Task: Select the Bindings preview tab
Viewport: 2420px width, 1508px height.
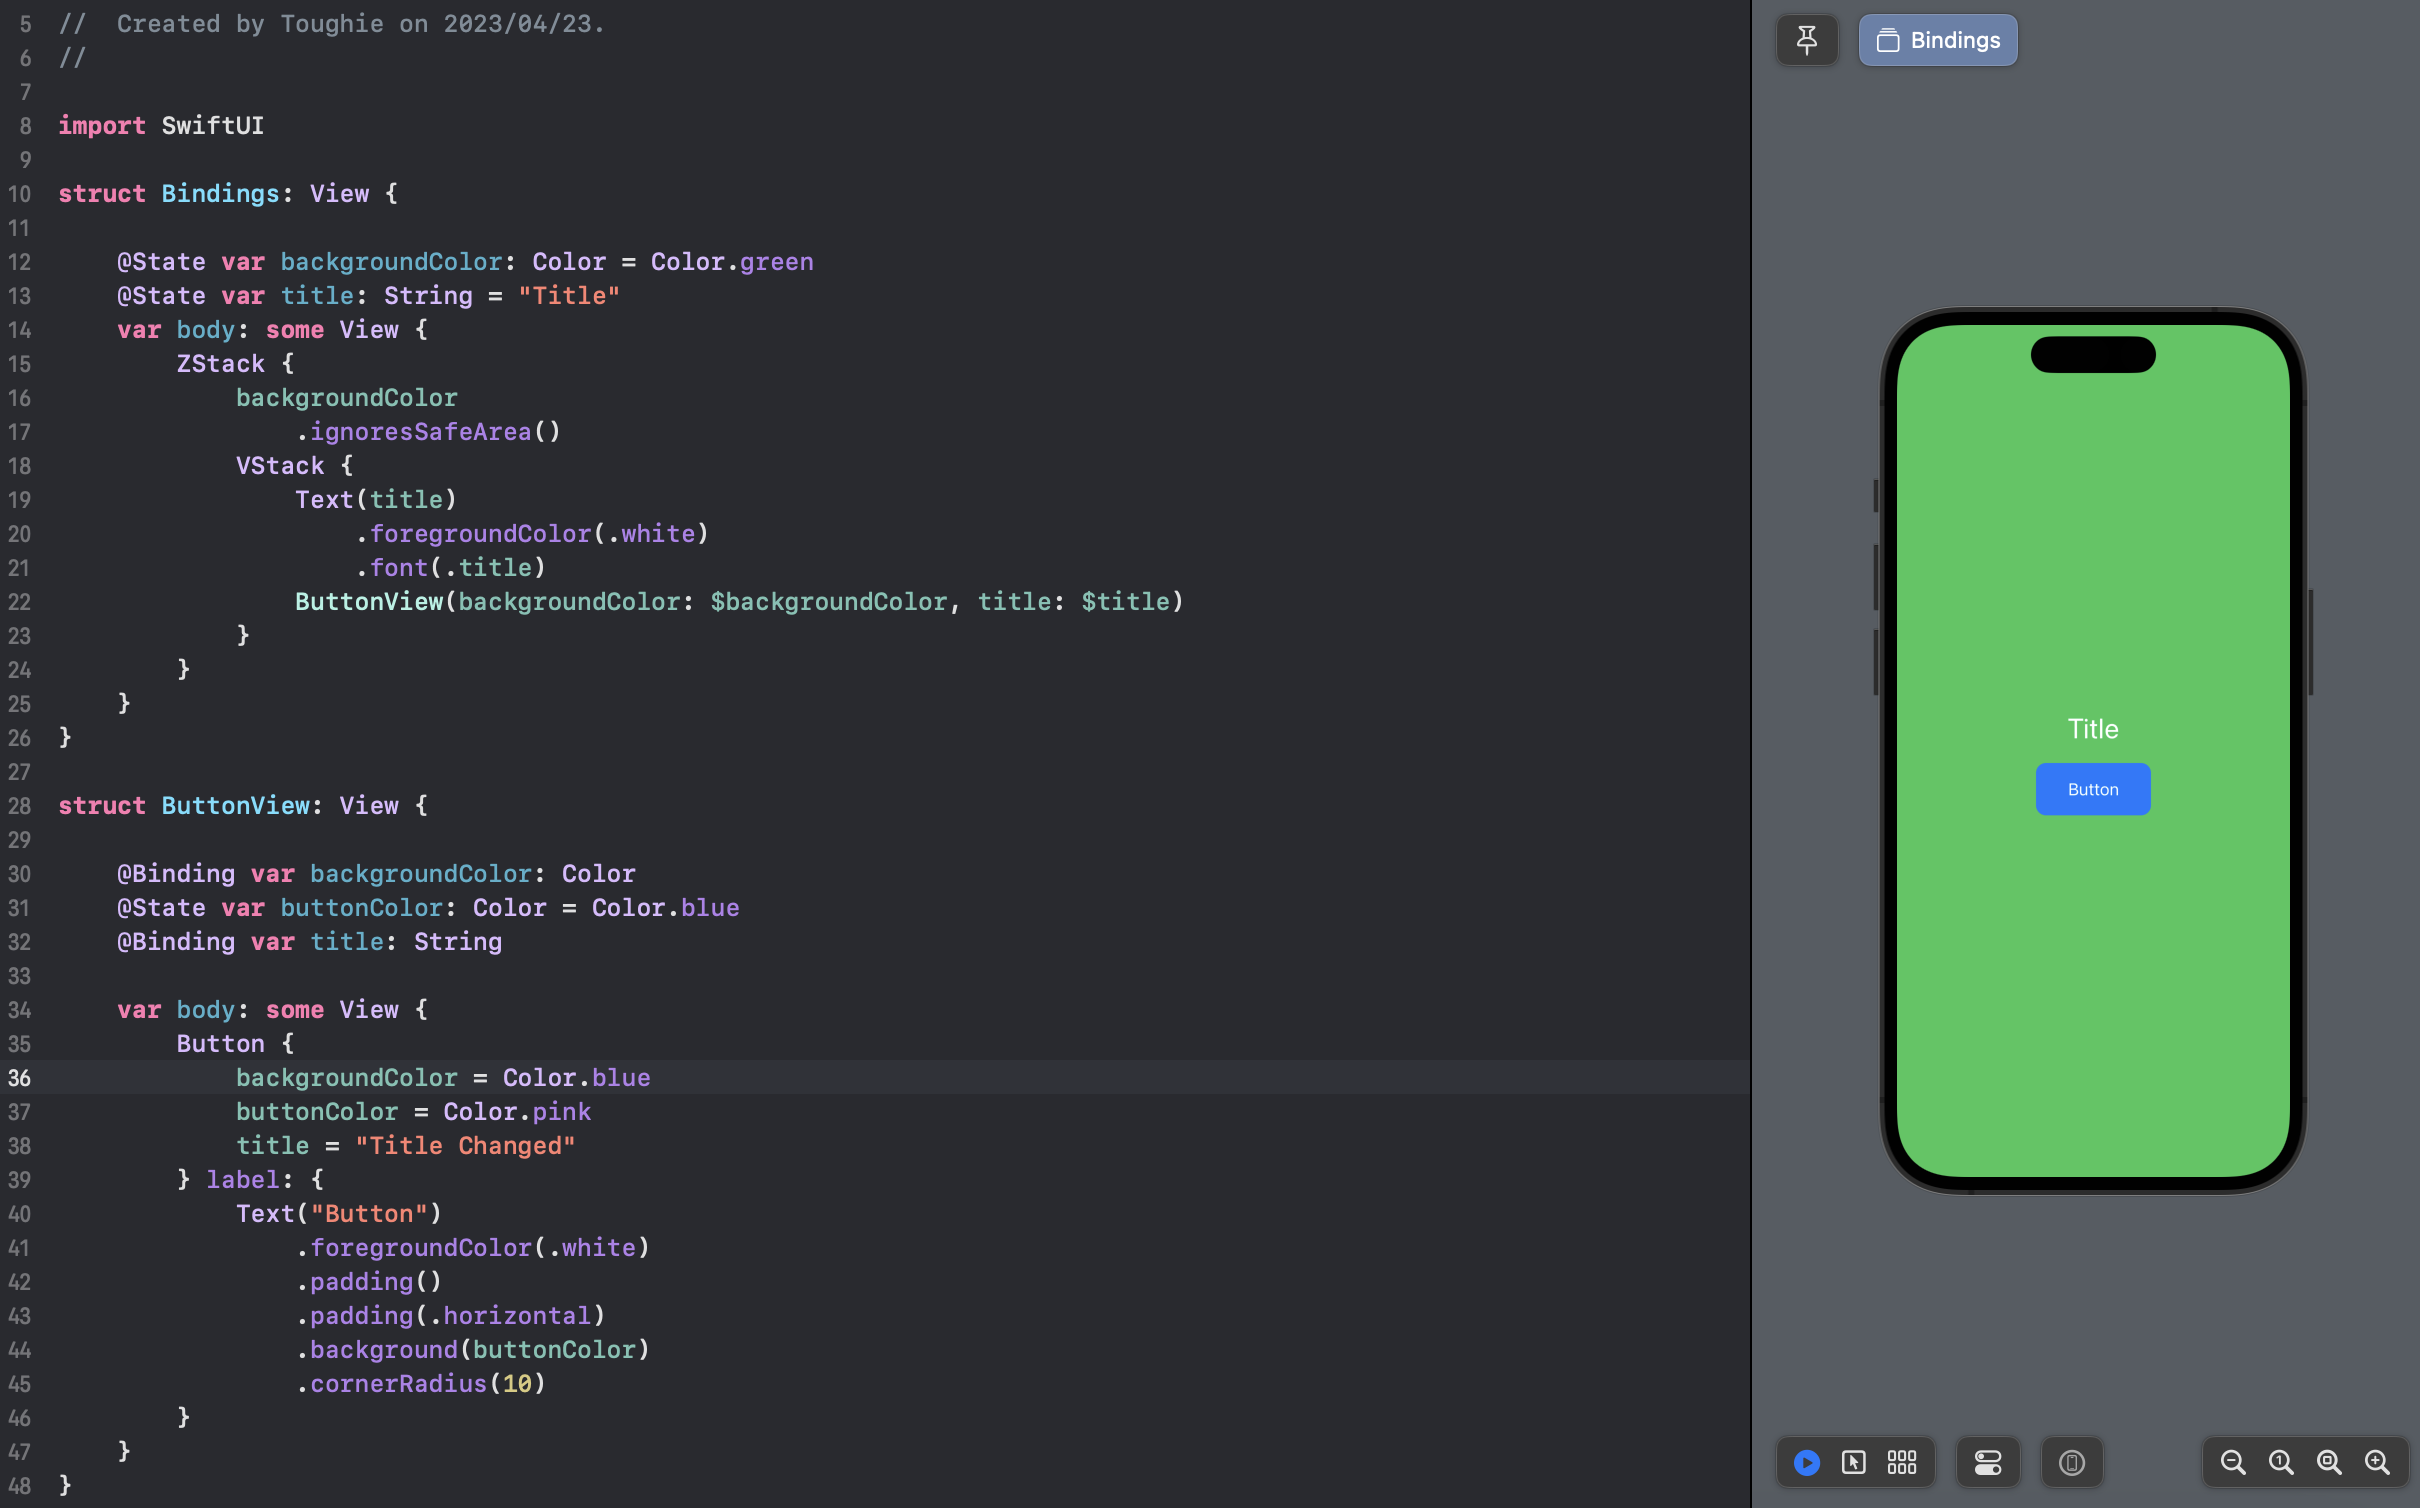Action: tap(1937, 40)
